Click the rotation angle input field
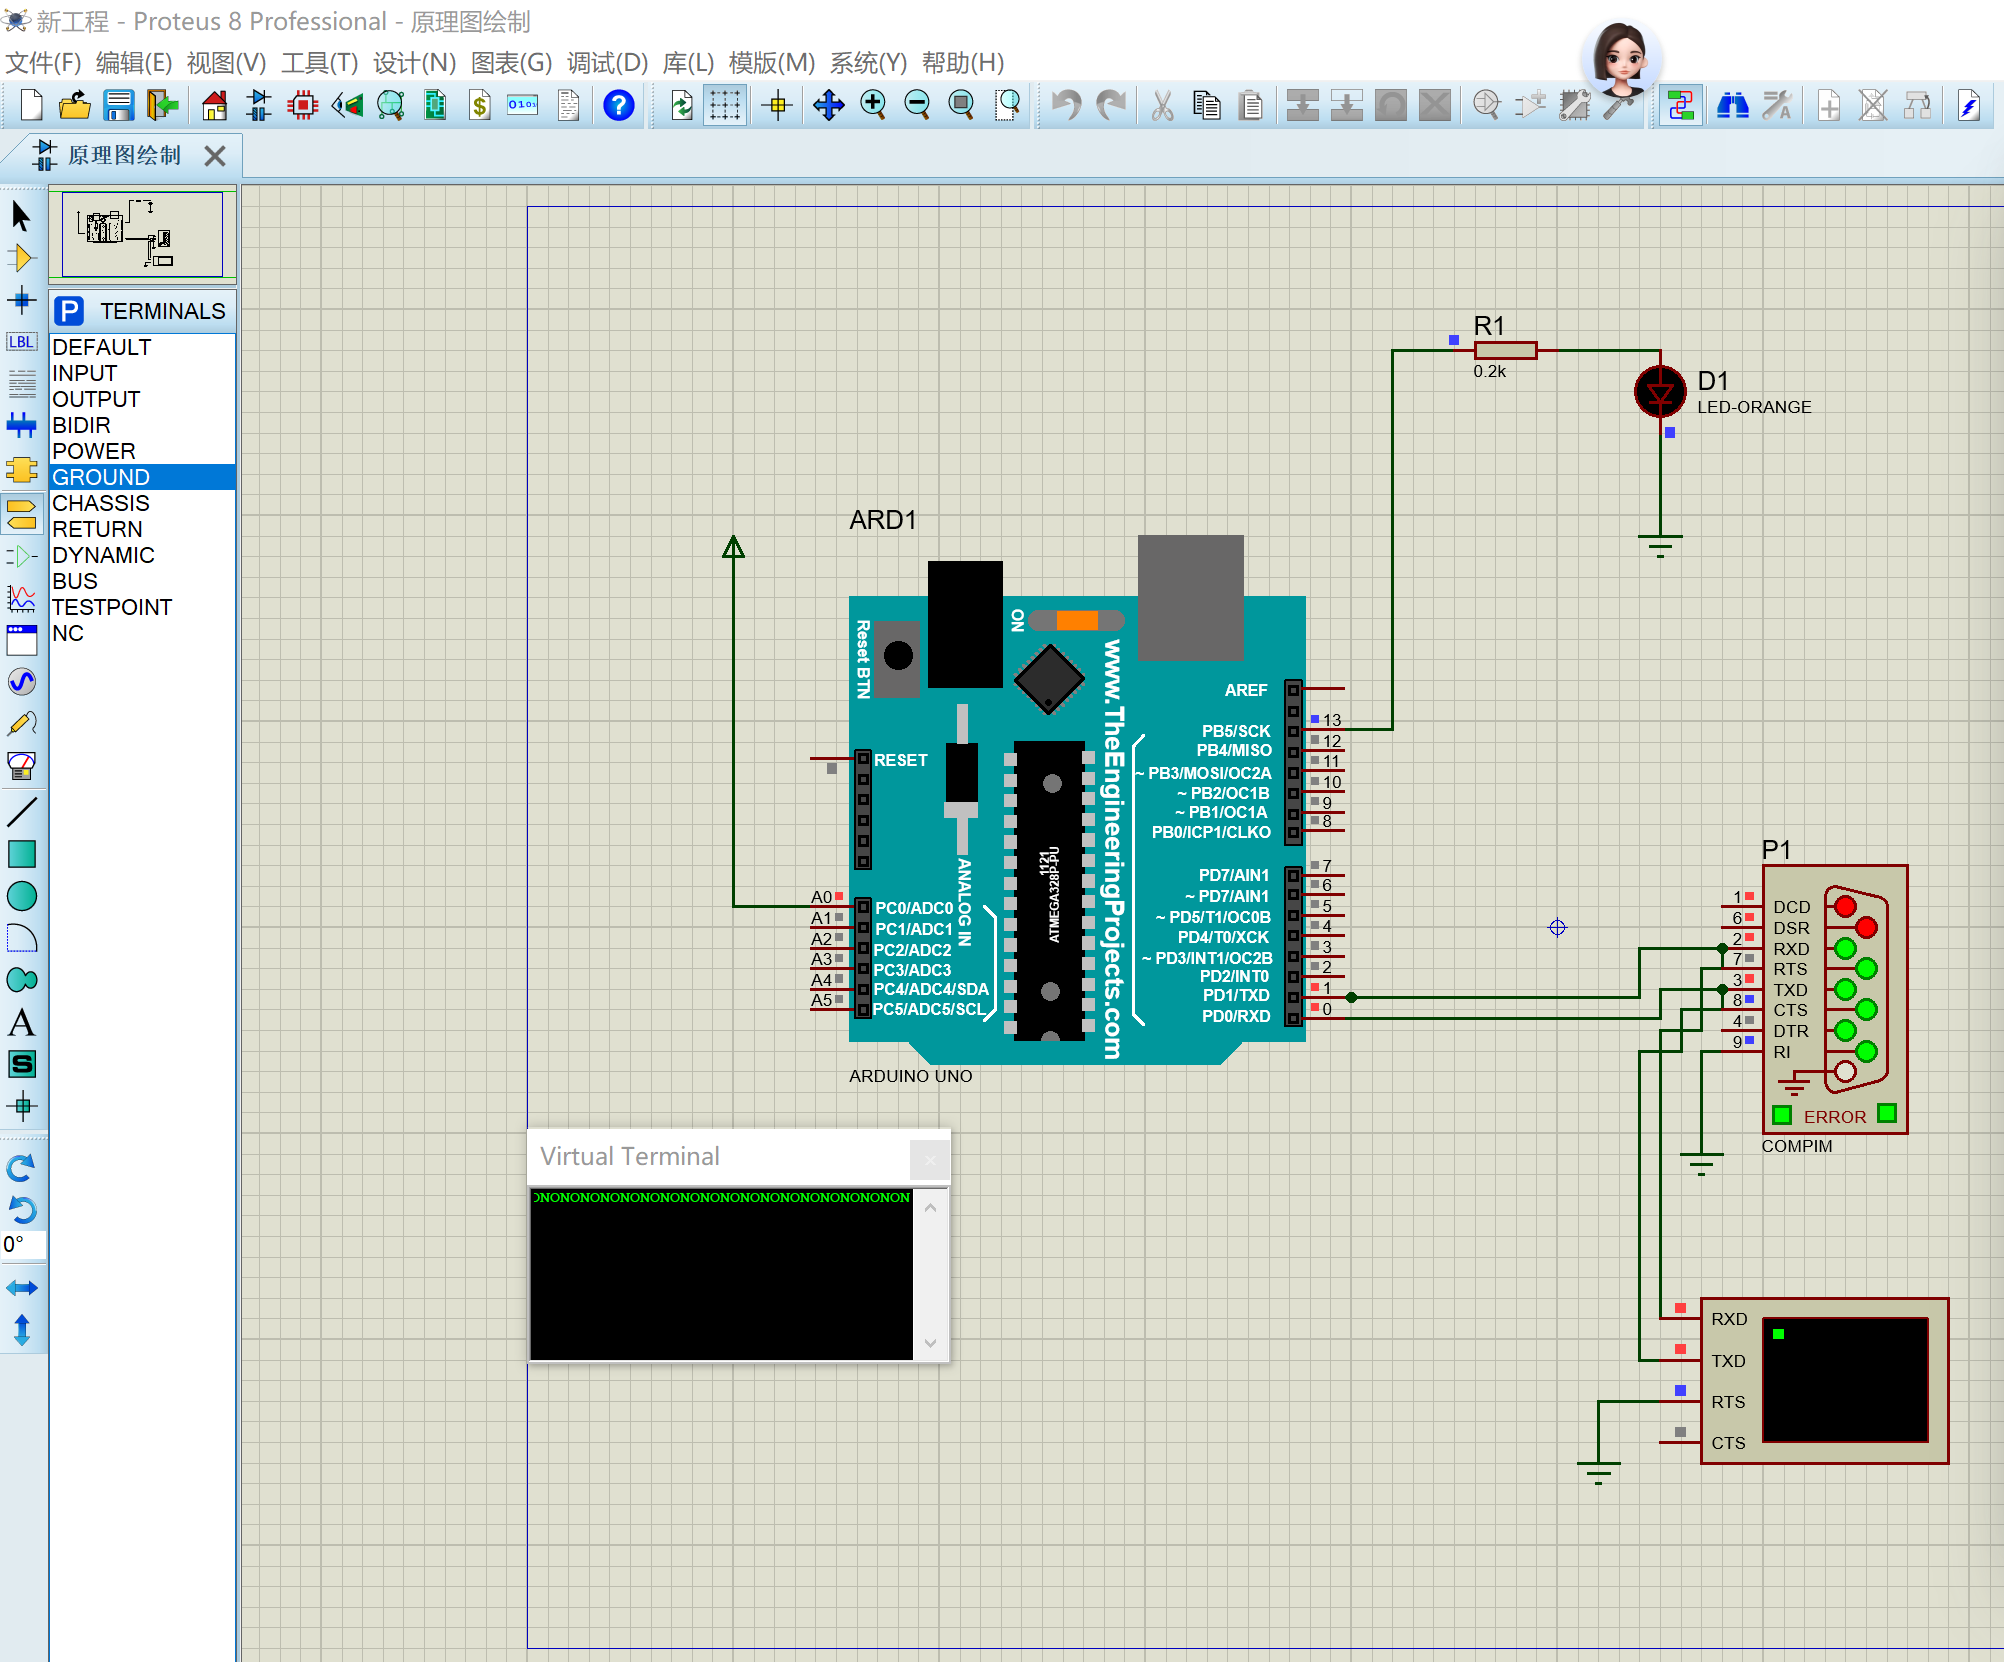Screen dimensions: 2004x1662 [x=24, y=1245]
